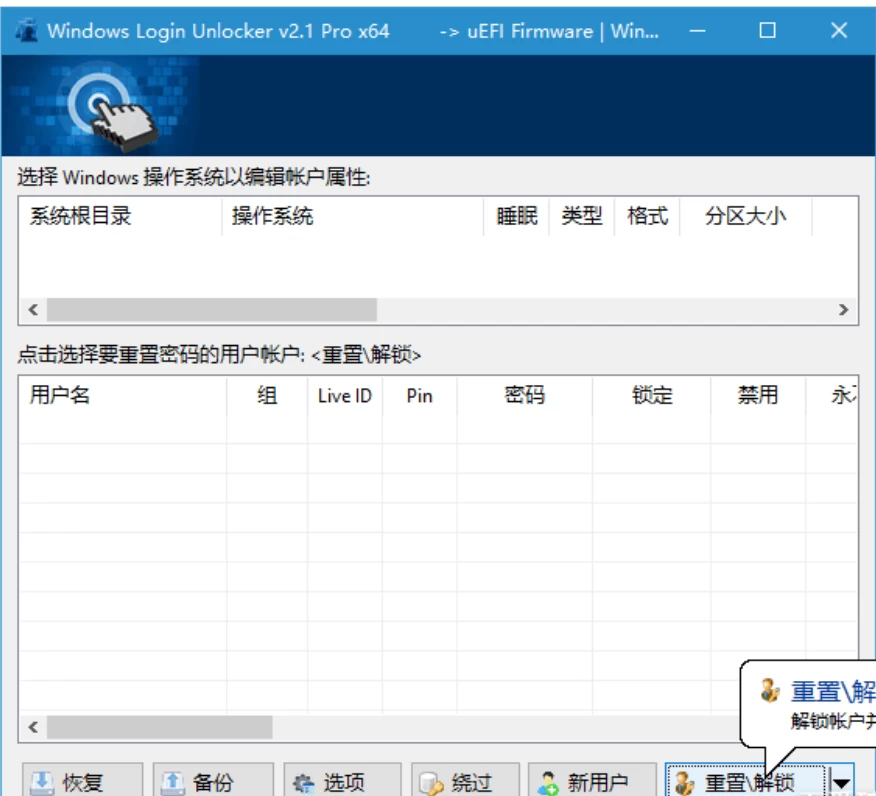Open the 选项 options button
This screenshot has width=876, height=796.
(342, 781)
